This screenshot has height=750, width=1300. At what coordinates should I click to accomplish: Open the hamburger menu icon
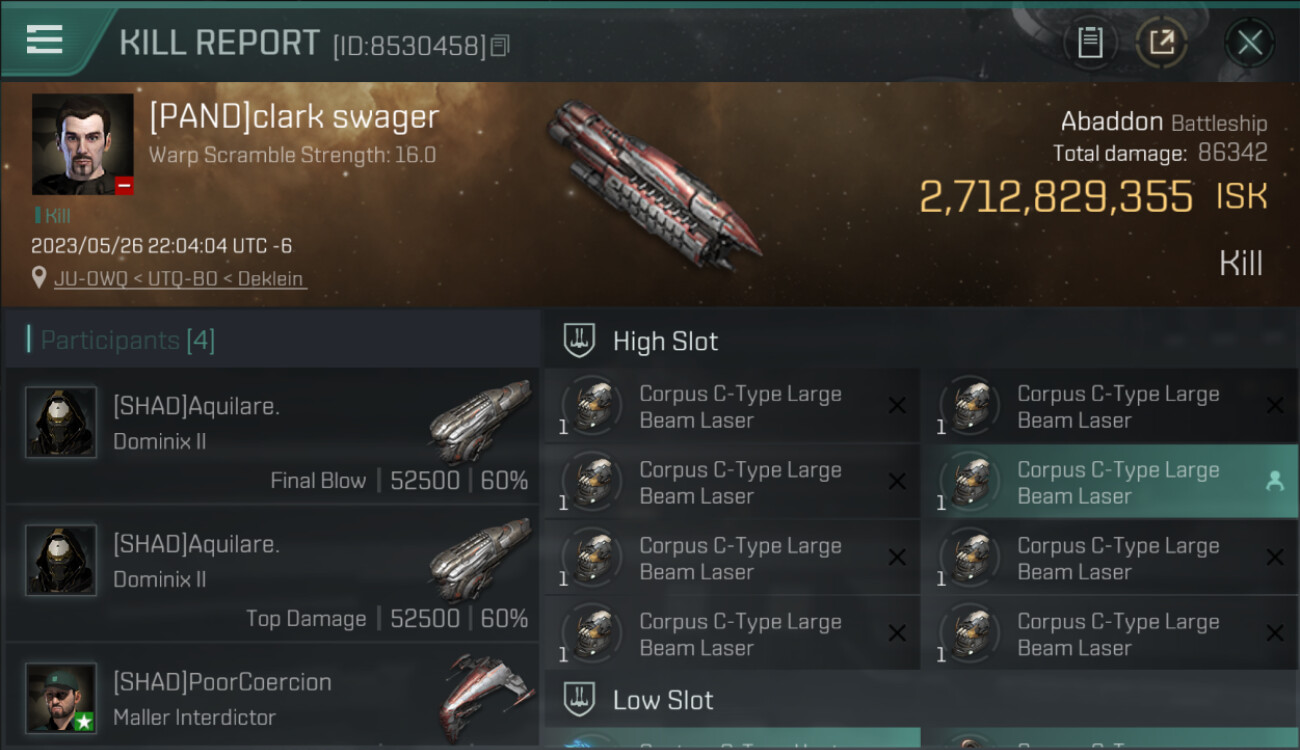(44, 40)
